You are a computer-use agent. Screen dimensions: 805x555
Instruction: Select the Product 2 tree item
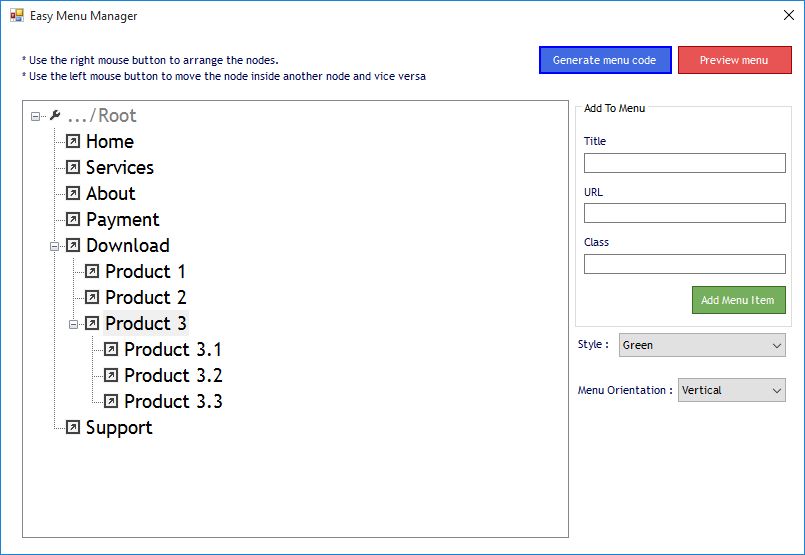click(x=145, y=298)
